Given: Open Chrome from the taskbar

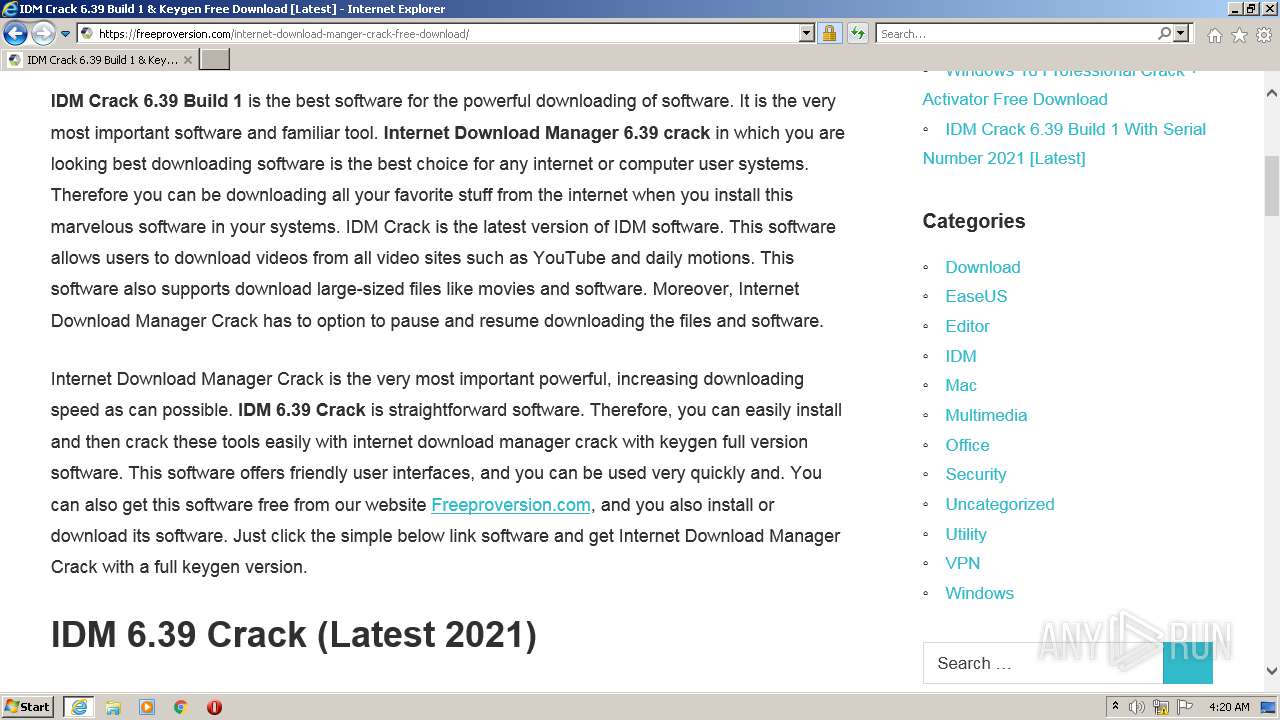Looking at the screenshot, I should [x=180, y=707].
